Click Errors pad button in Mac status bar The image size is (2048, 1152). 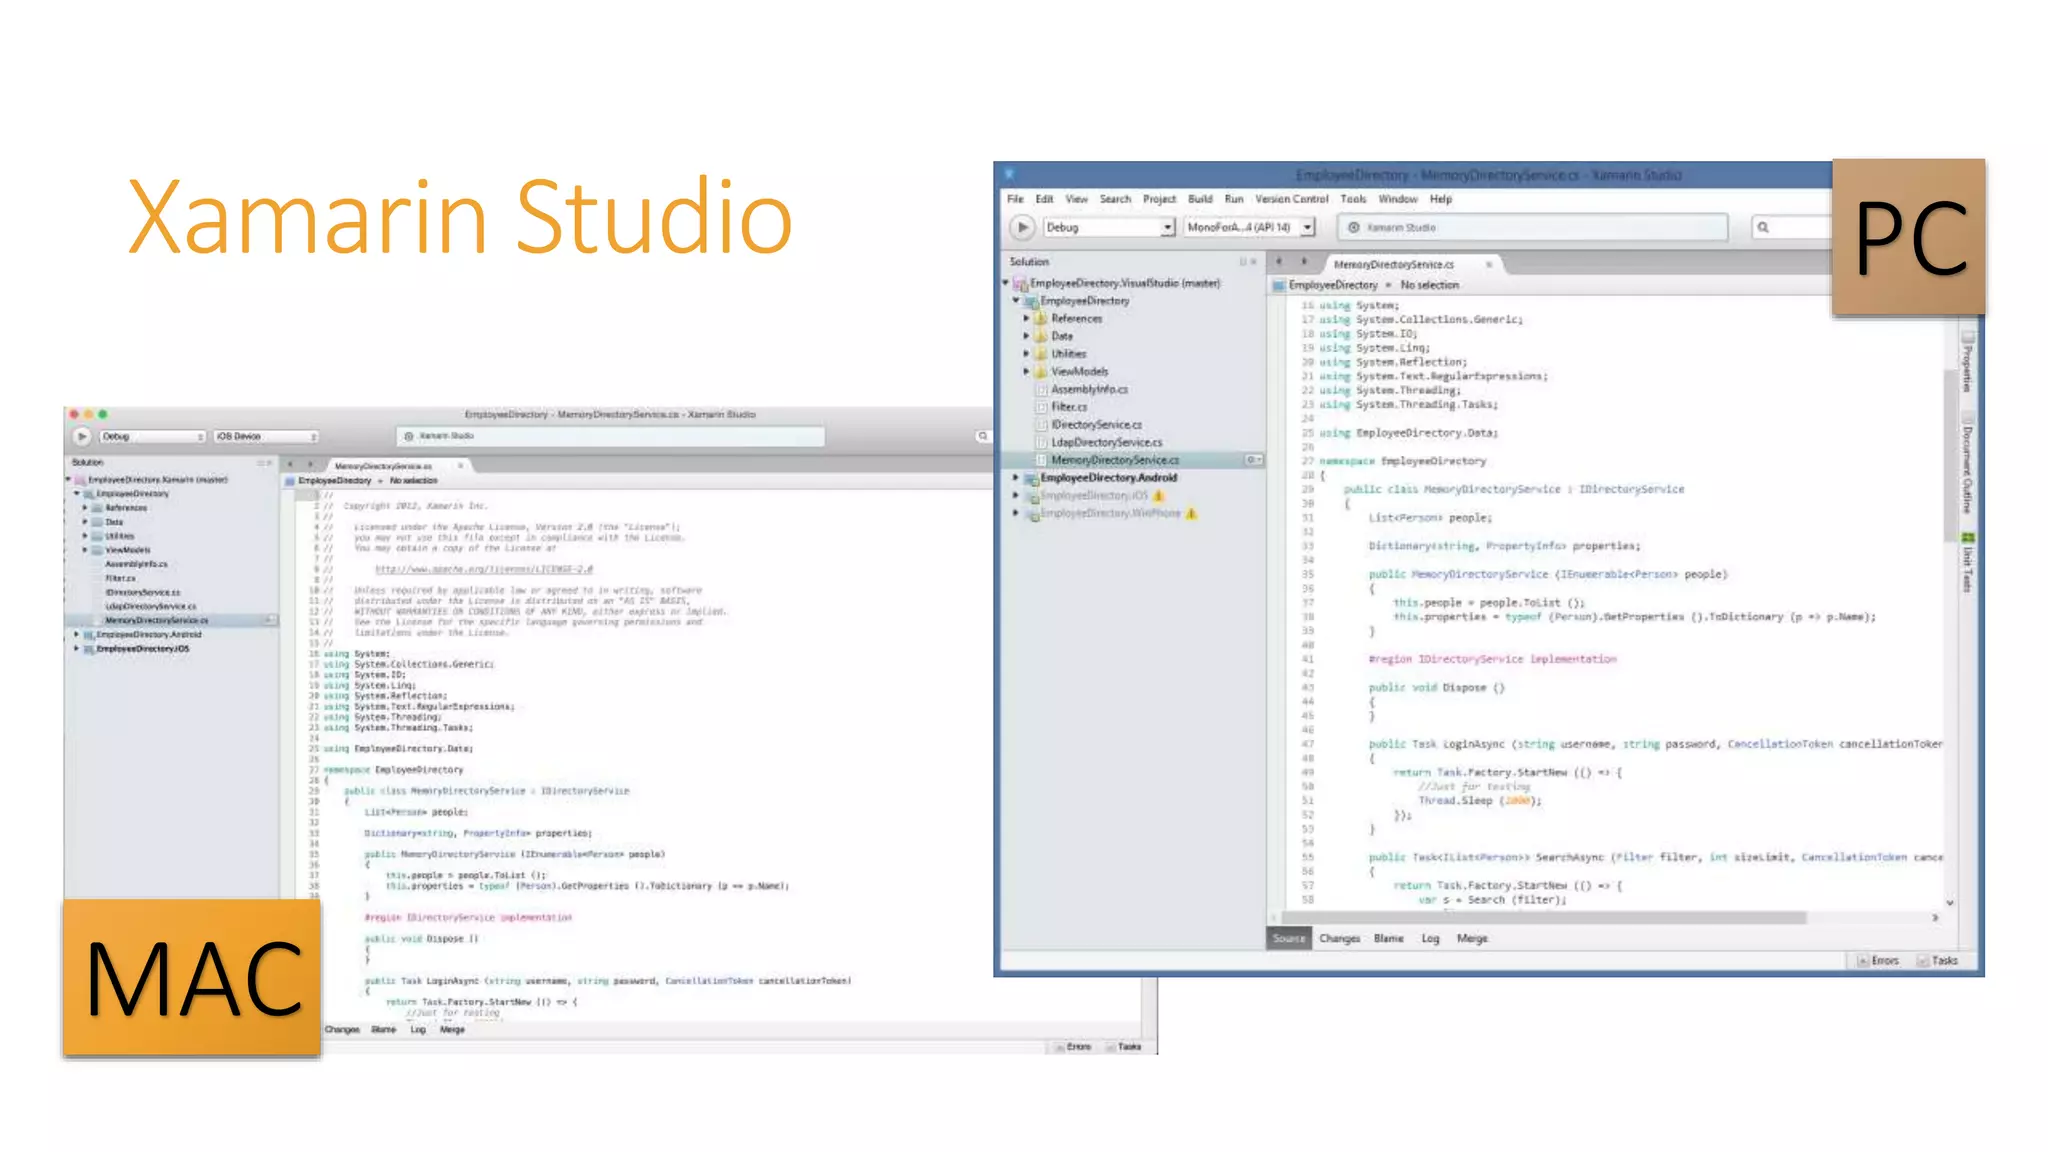click(x=1073, y=1047)
